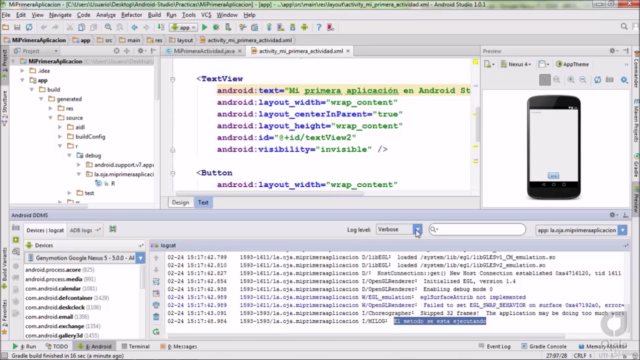Click the Cut scissors icon
This screenshot has width=640, height=360.
click(70, 27)
